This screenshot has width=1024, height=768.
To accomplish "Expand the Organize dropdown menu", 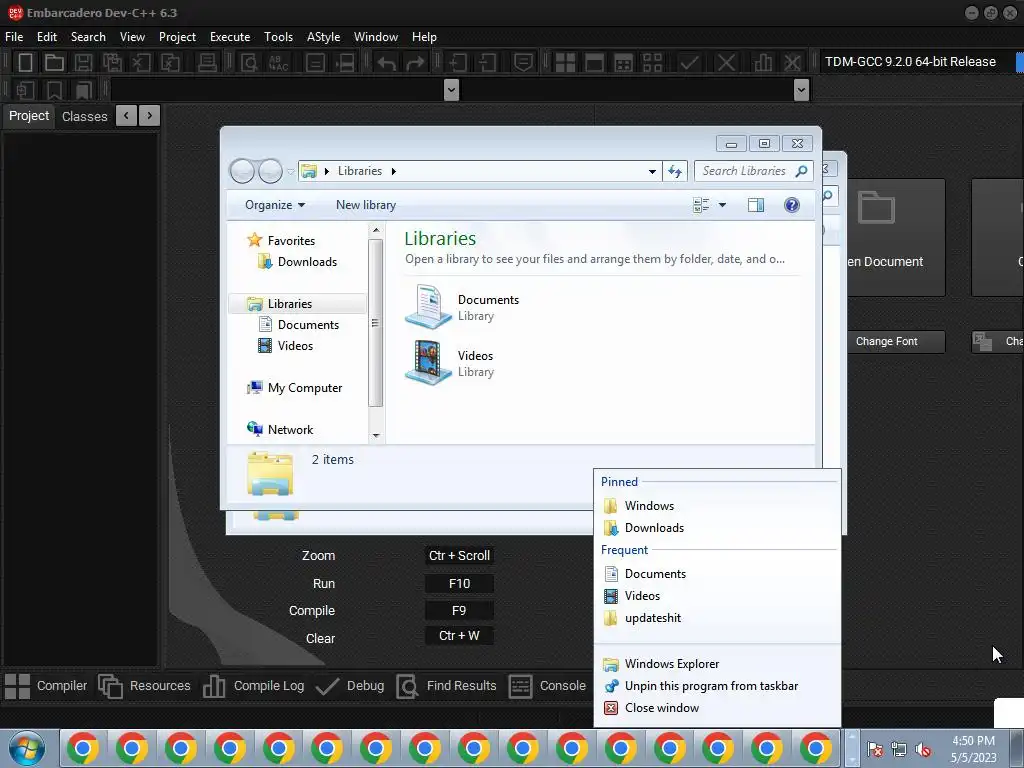I will (275, 205).
